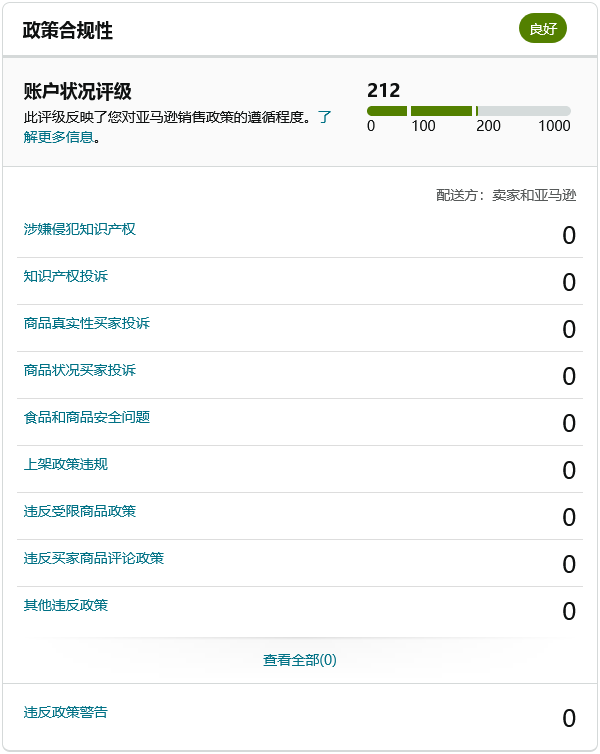The height and width of the screenshot is (754, 600).
Task: Click the green 良好 status badge
Action: (543, 28)
